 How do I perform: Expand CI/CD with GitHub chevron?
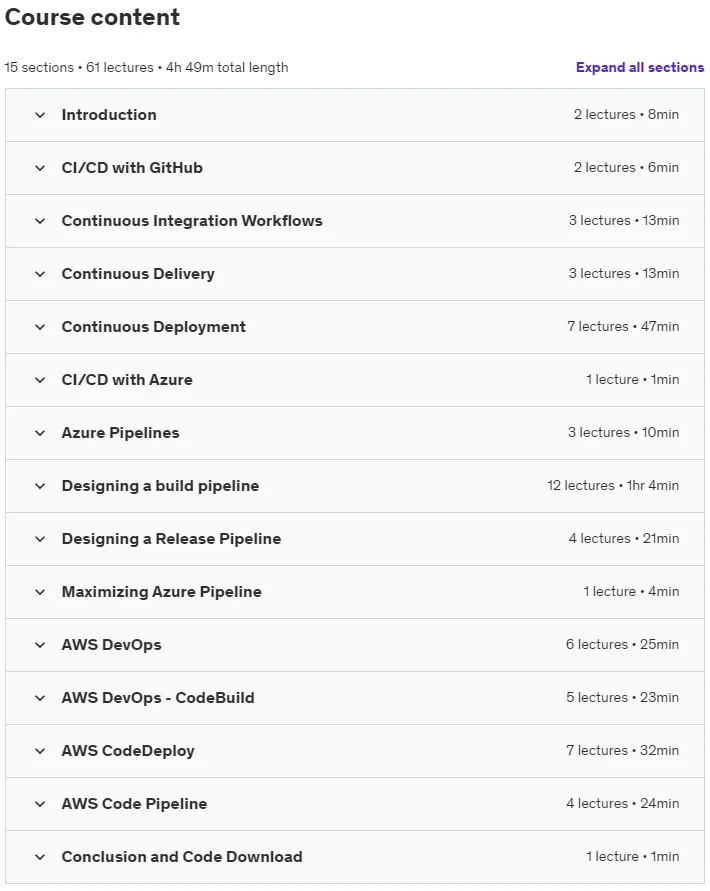click(40, 168)
